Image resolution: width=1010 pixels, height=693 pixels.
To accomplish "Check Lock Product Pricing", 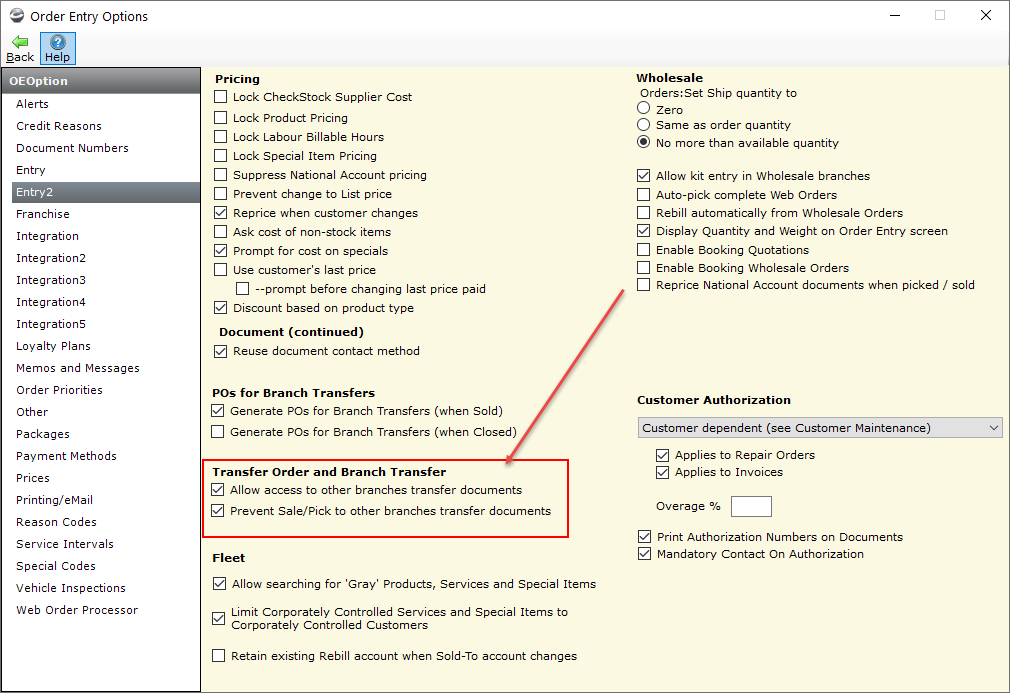I will (x=220, y=118).
